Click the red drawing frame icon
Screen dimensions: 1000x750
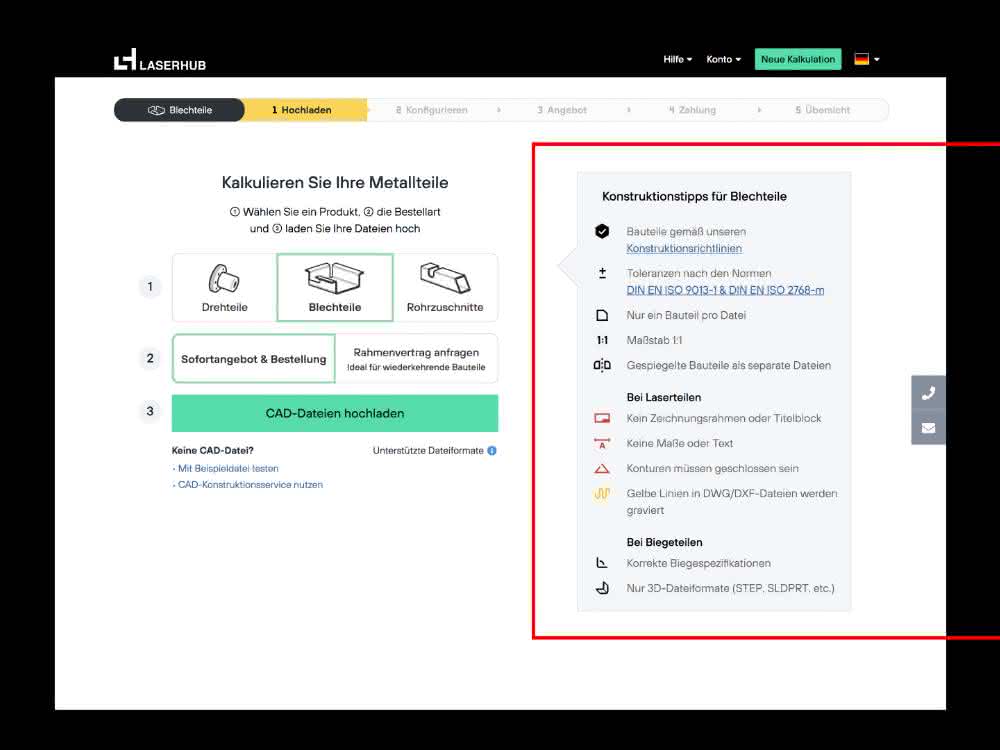tap(602, 418)
